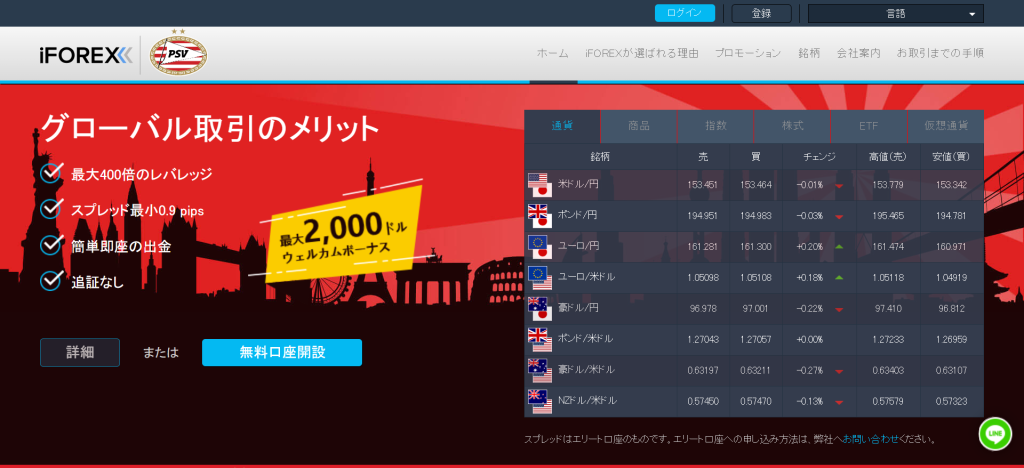This screenshot has height=468, width=1024.
Task: Switch to the 仮想通貨 tab
Action: [945, 126]
